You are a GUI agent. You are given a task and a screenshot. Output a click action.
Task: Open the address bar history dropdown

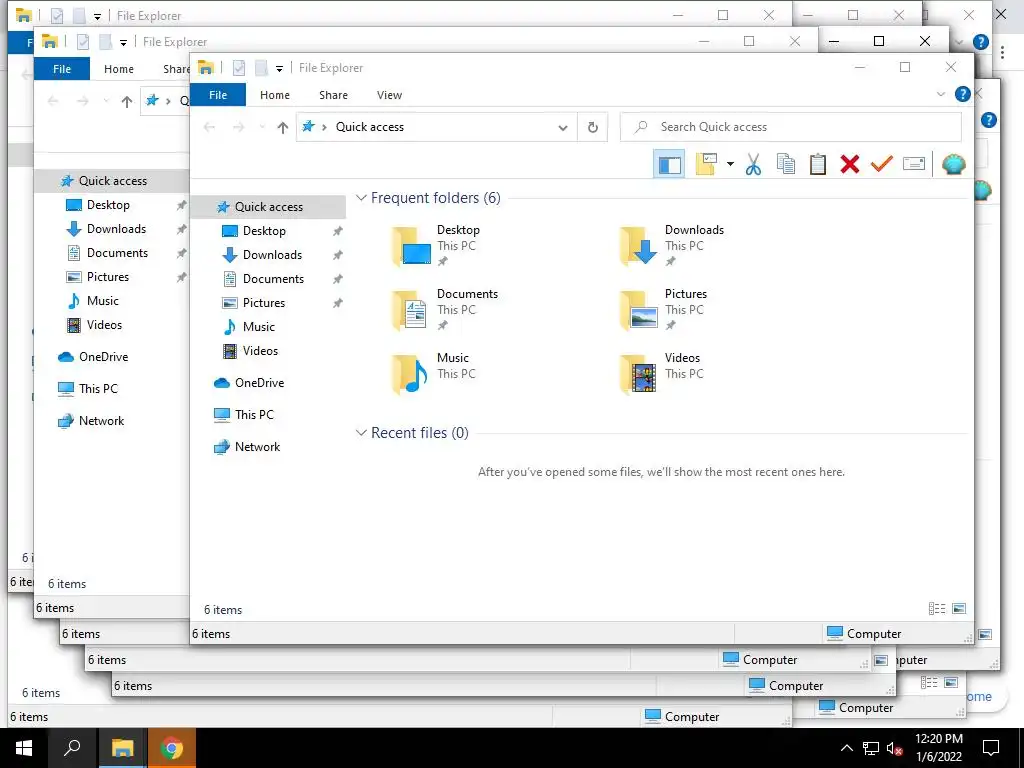pyautogui.click(x=562, y=127)
